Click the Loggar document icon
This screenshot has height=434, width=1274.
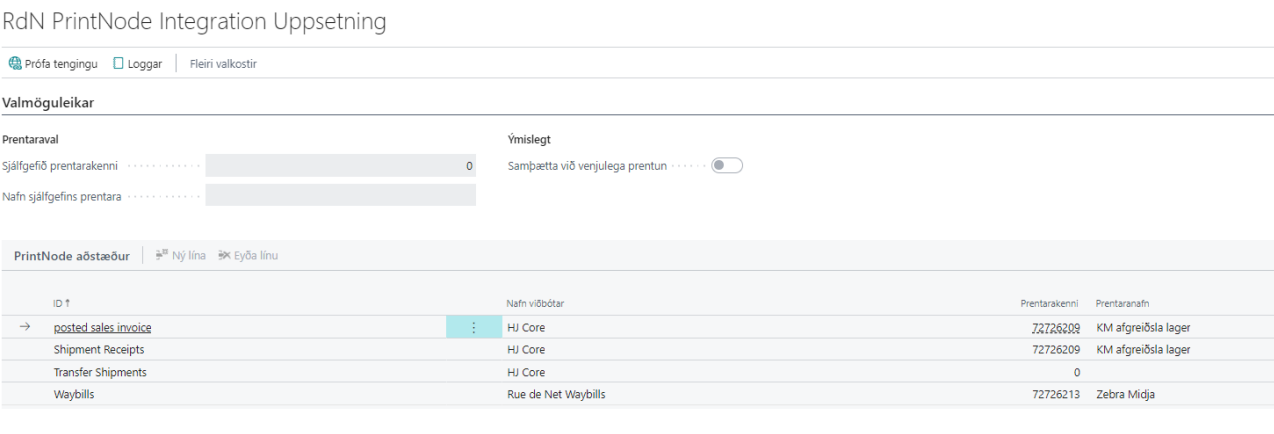pyautogui.click(x=118, y=64)
